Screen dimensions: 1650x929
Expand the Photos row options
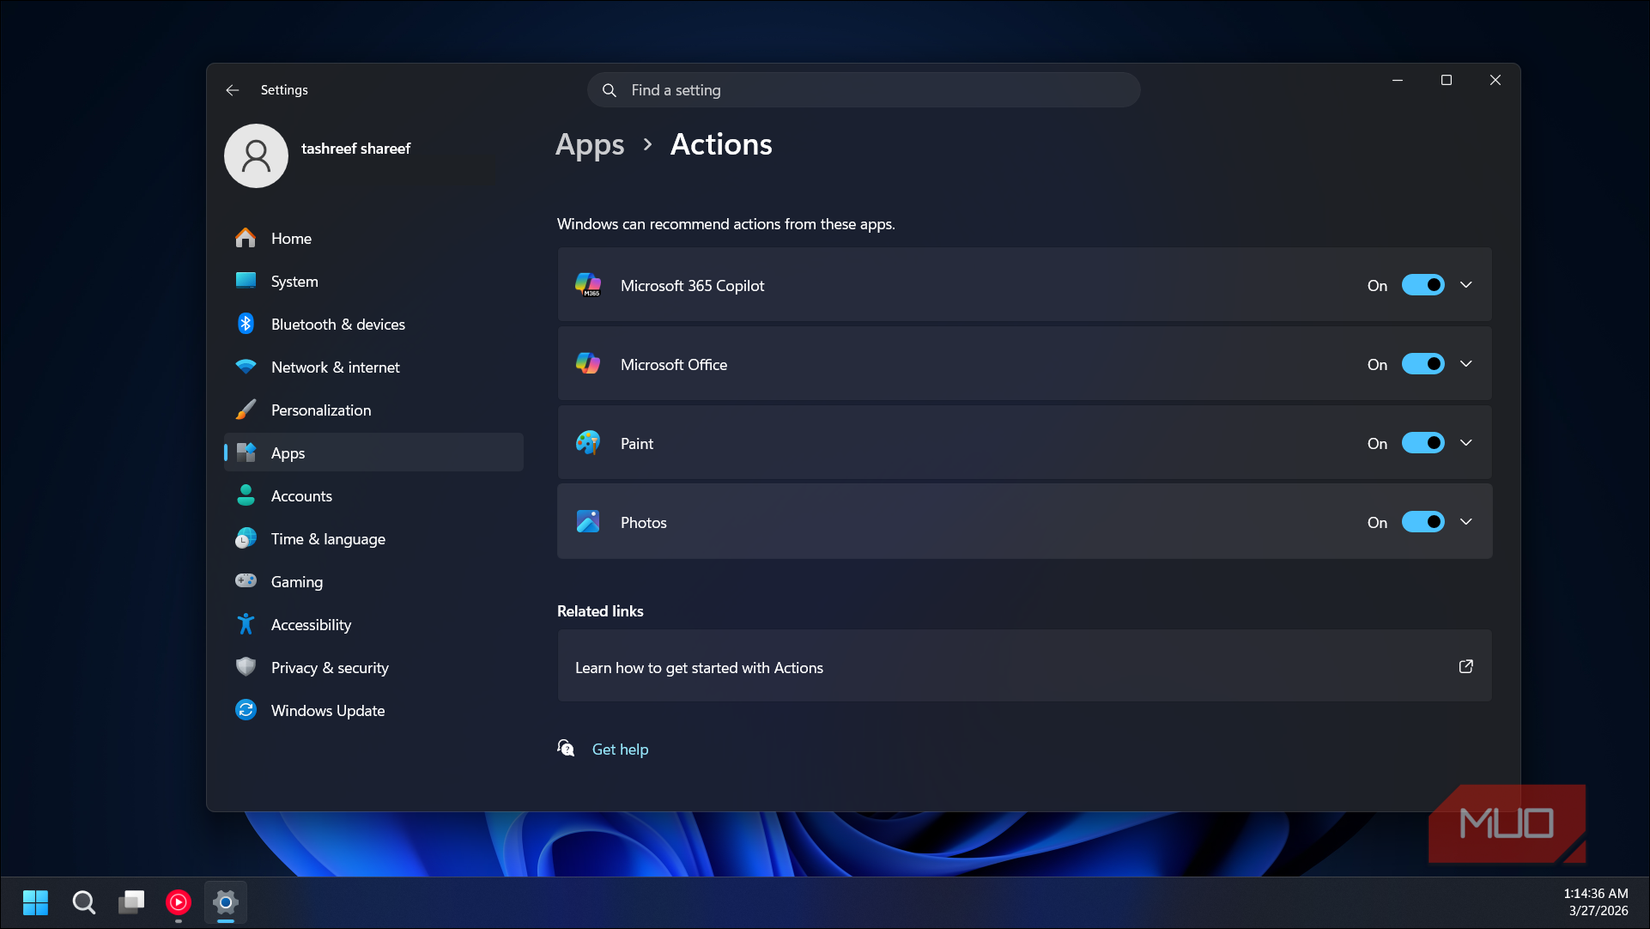pos(1466,521)
